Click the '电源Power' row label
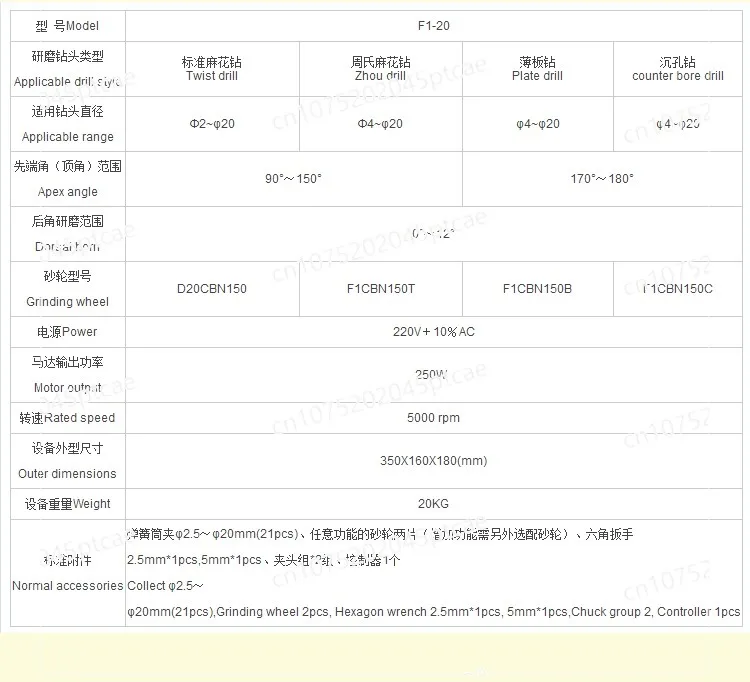Image resolution: width=750 pixels, height=682 pixels. tap(67, 332)
